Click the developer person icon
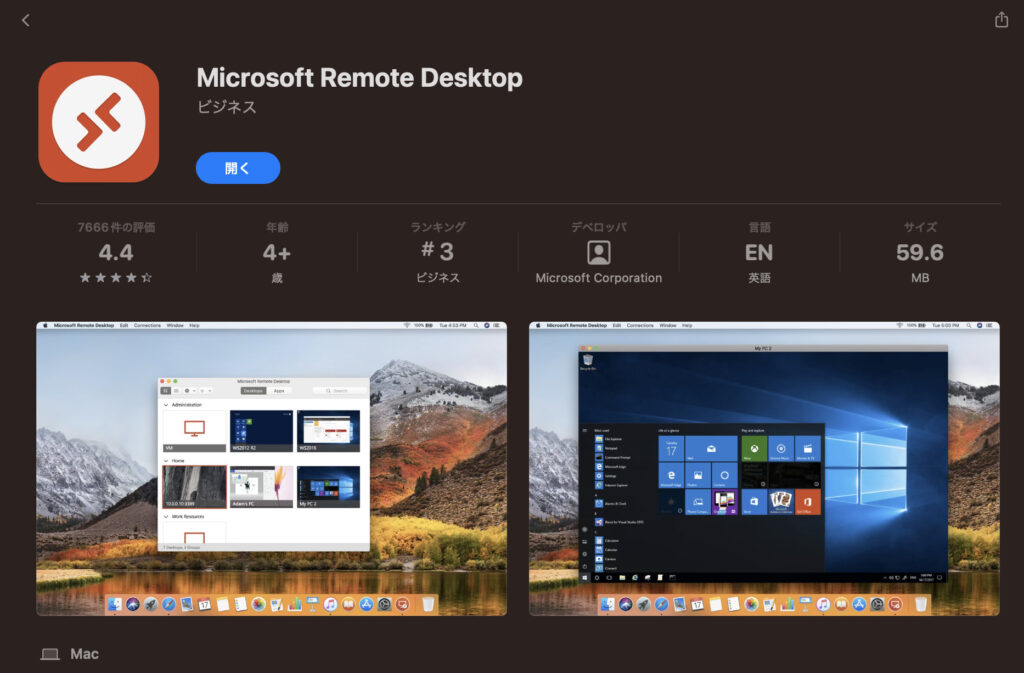This screenshot has height=673, width=1024. [x=598, y=252]
